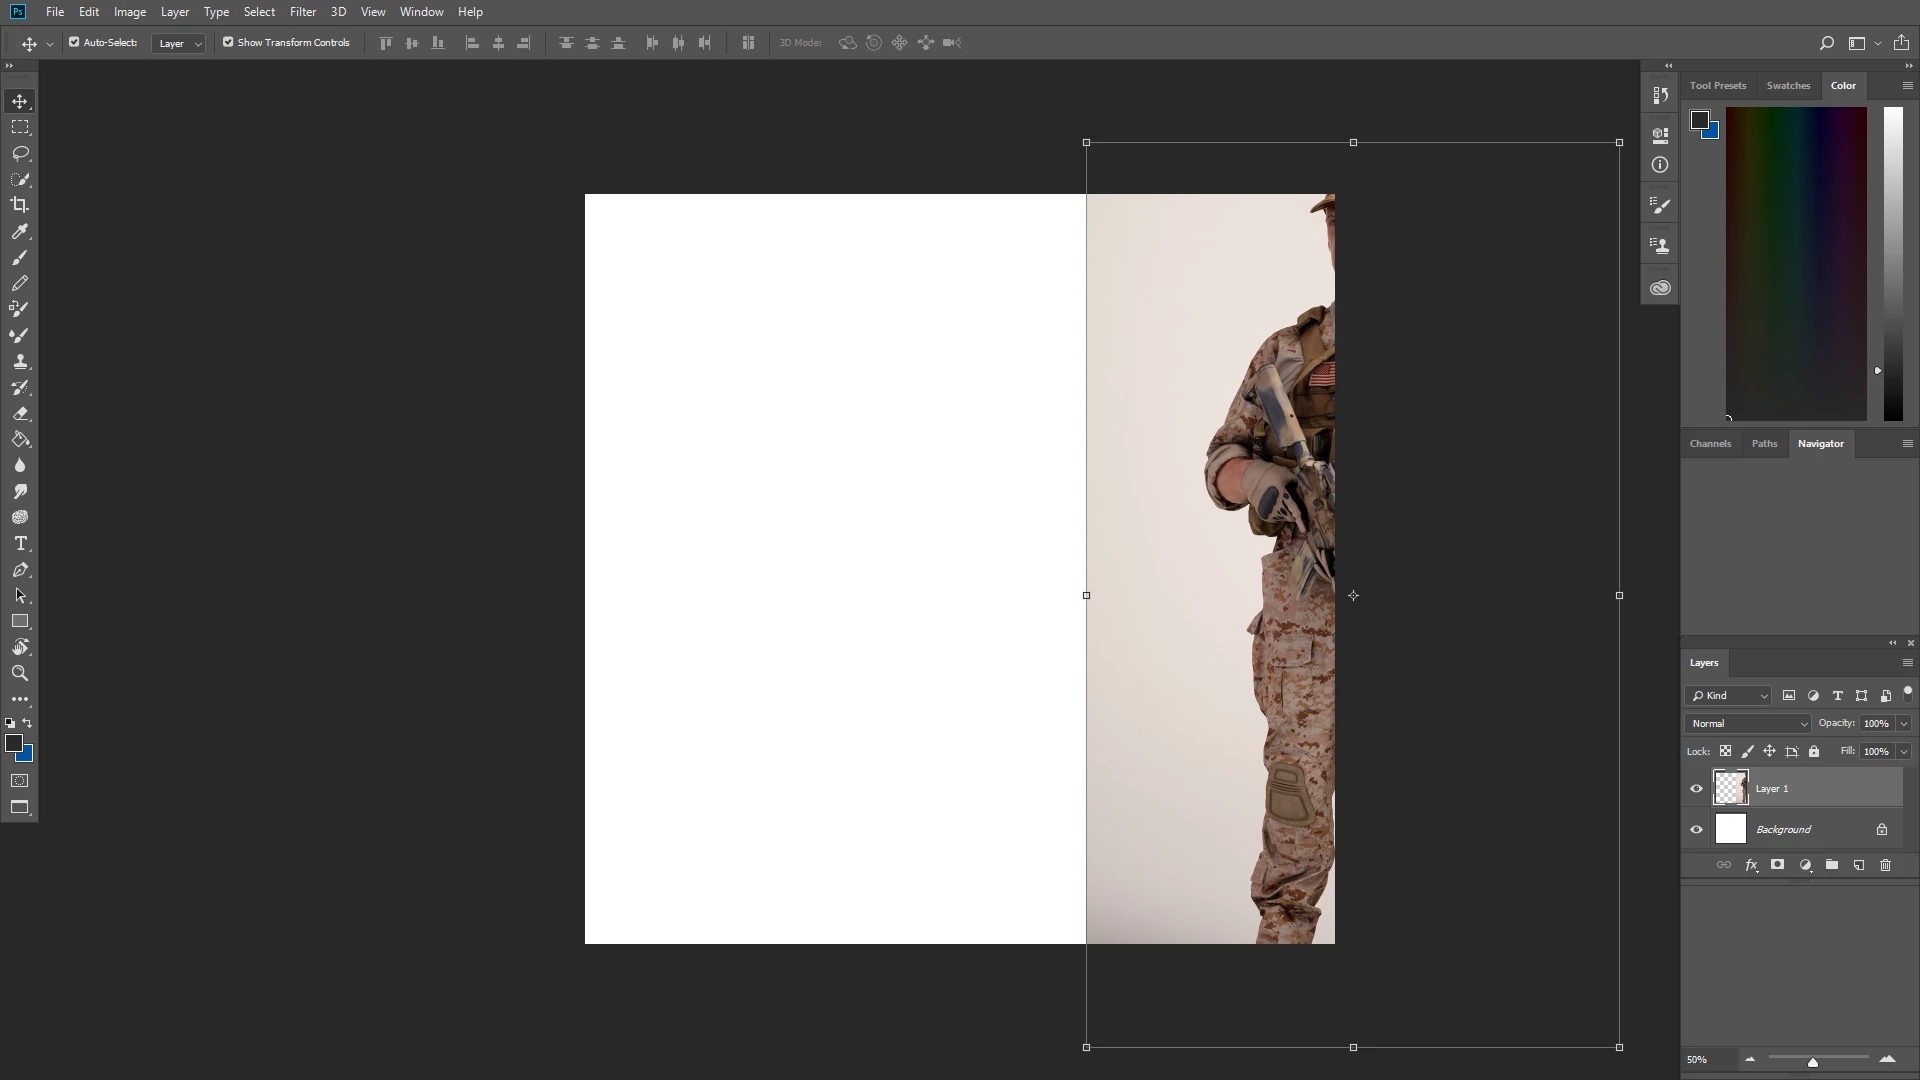Click the Layer 1 thumbnail
The width and height of the screenshot is (1920, 1080).
coord(1730,788)
